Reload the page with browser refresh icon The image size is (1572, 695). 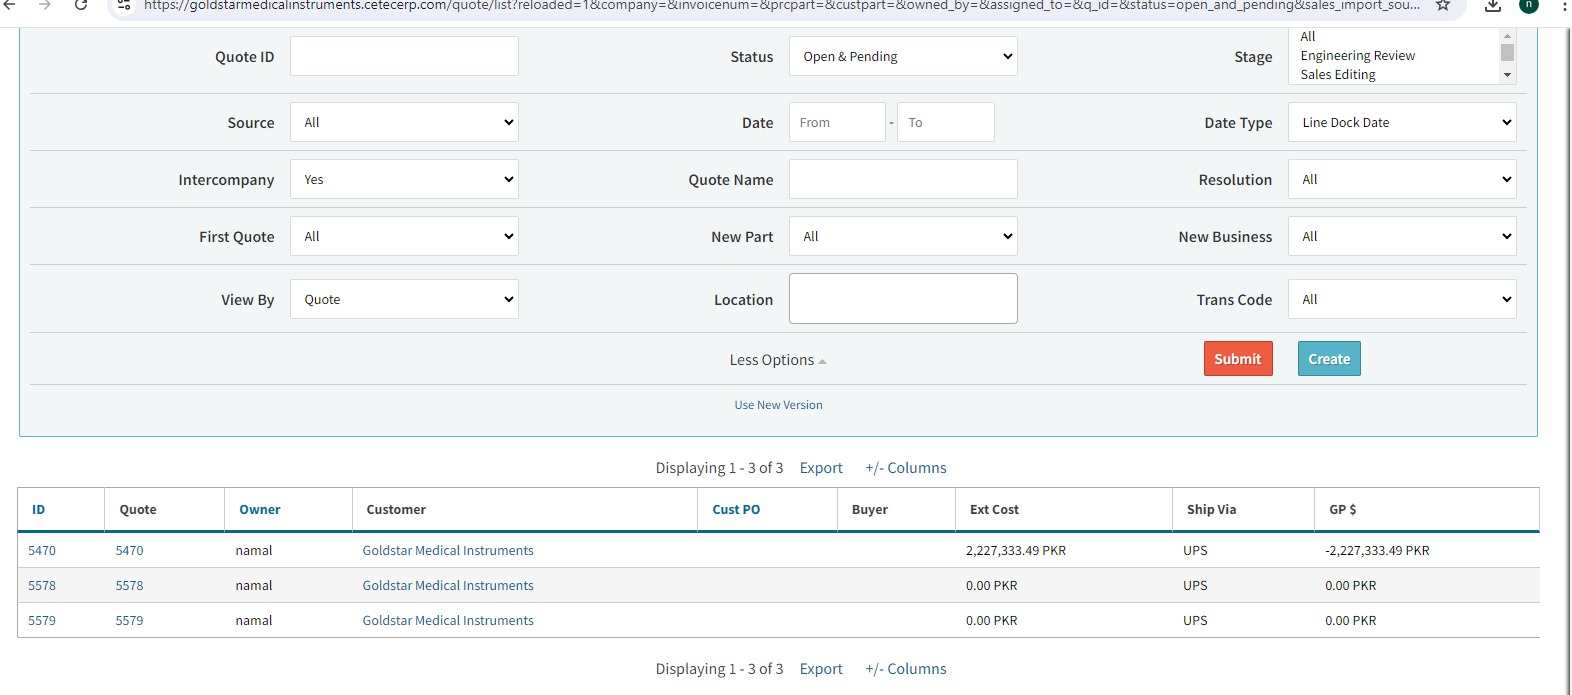tap(81, 5)
